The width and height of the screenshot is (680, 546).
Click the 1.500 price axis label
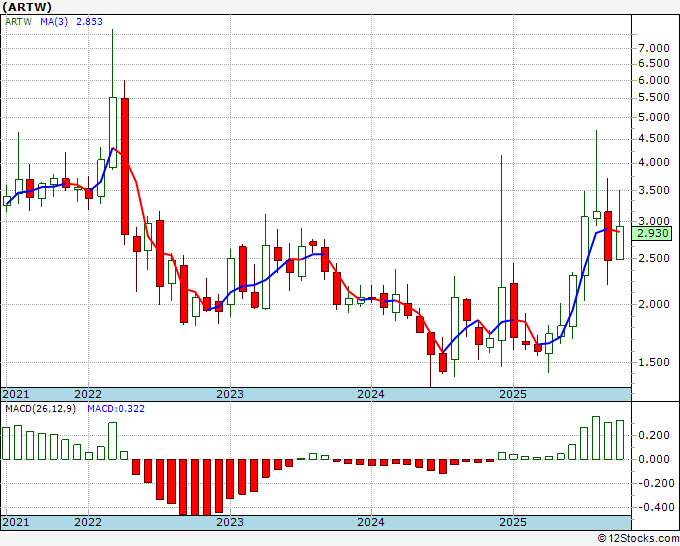pyautogui.click(x=653, y=363)
